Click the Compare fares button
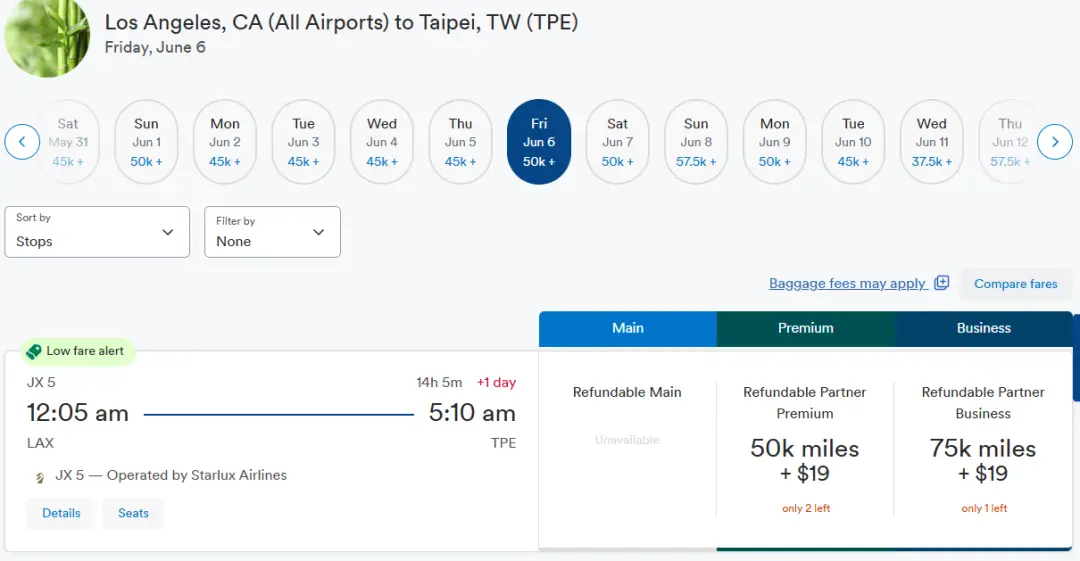1080x561 pixels. (x=1015, y=284)
